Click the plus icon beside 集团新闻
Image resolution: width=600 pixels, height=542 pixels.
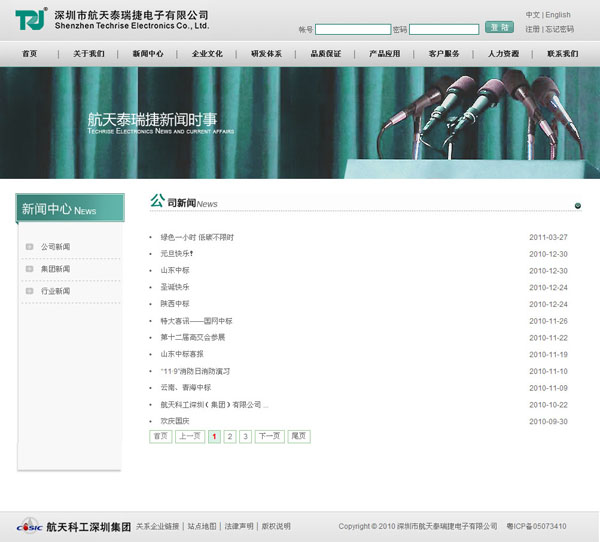click(30, 268)
